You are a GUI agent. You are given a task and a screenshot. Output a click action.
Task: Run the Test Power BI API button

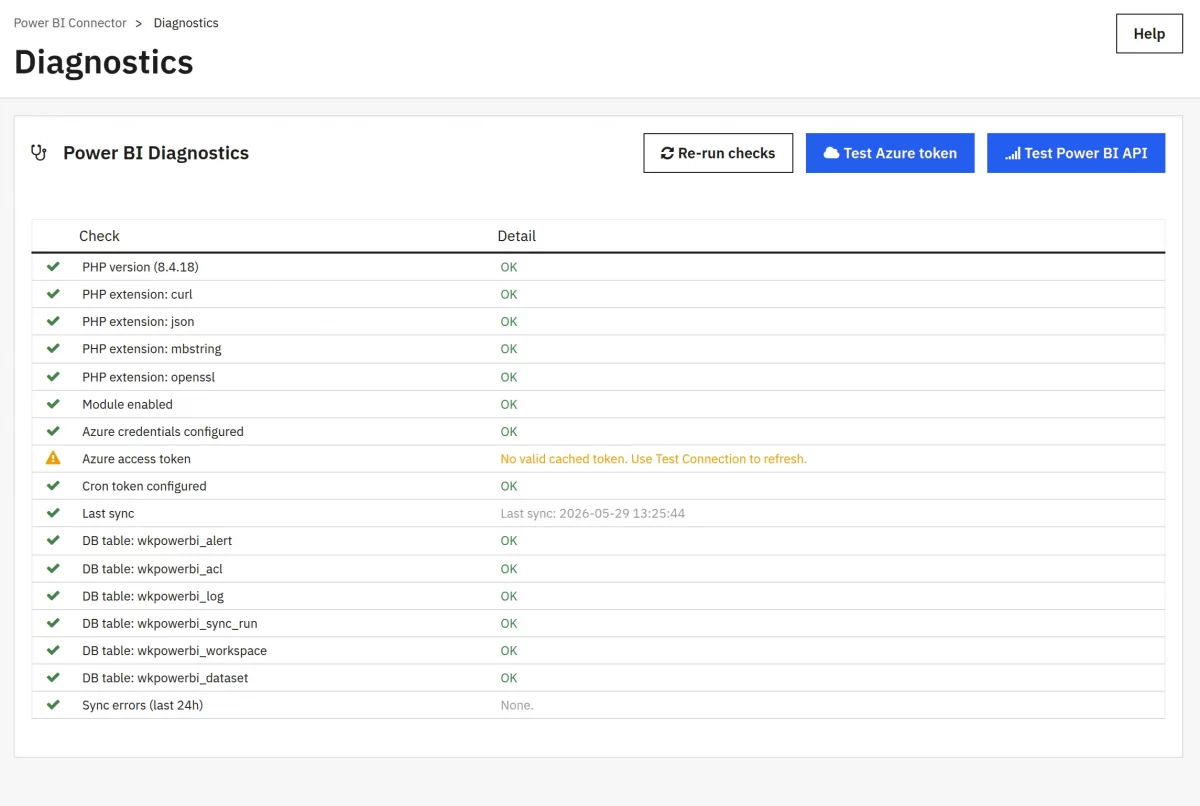pyautogui.click(x=1076, y=153)
